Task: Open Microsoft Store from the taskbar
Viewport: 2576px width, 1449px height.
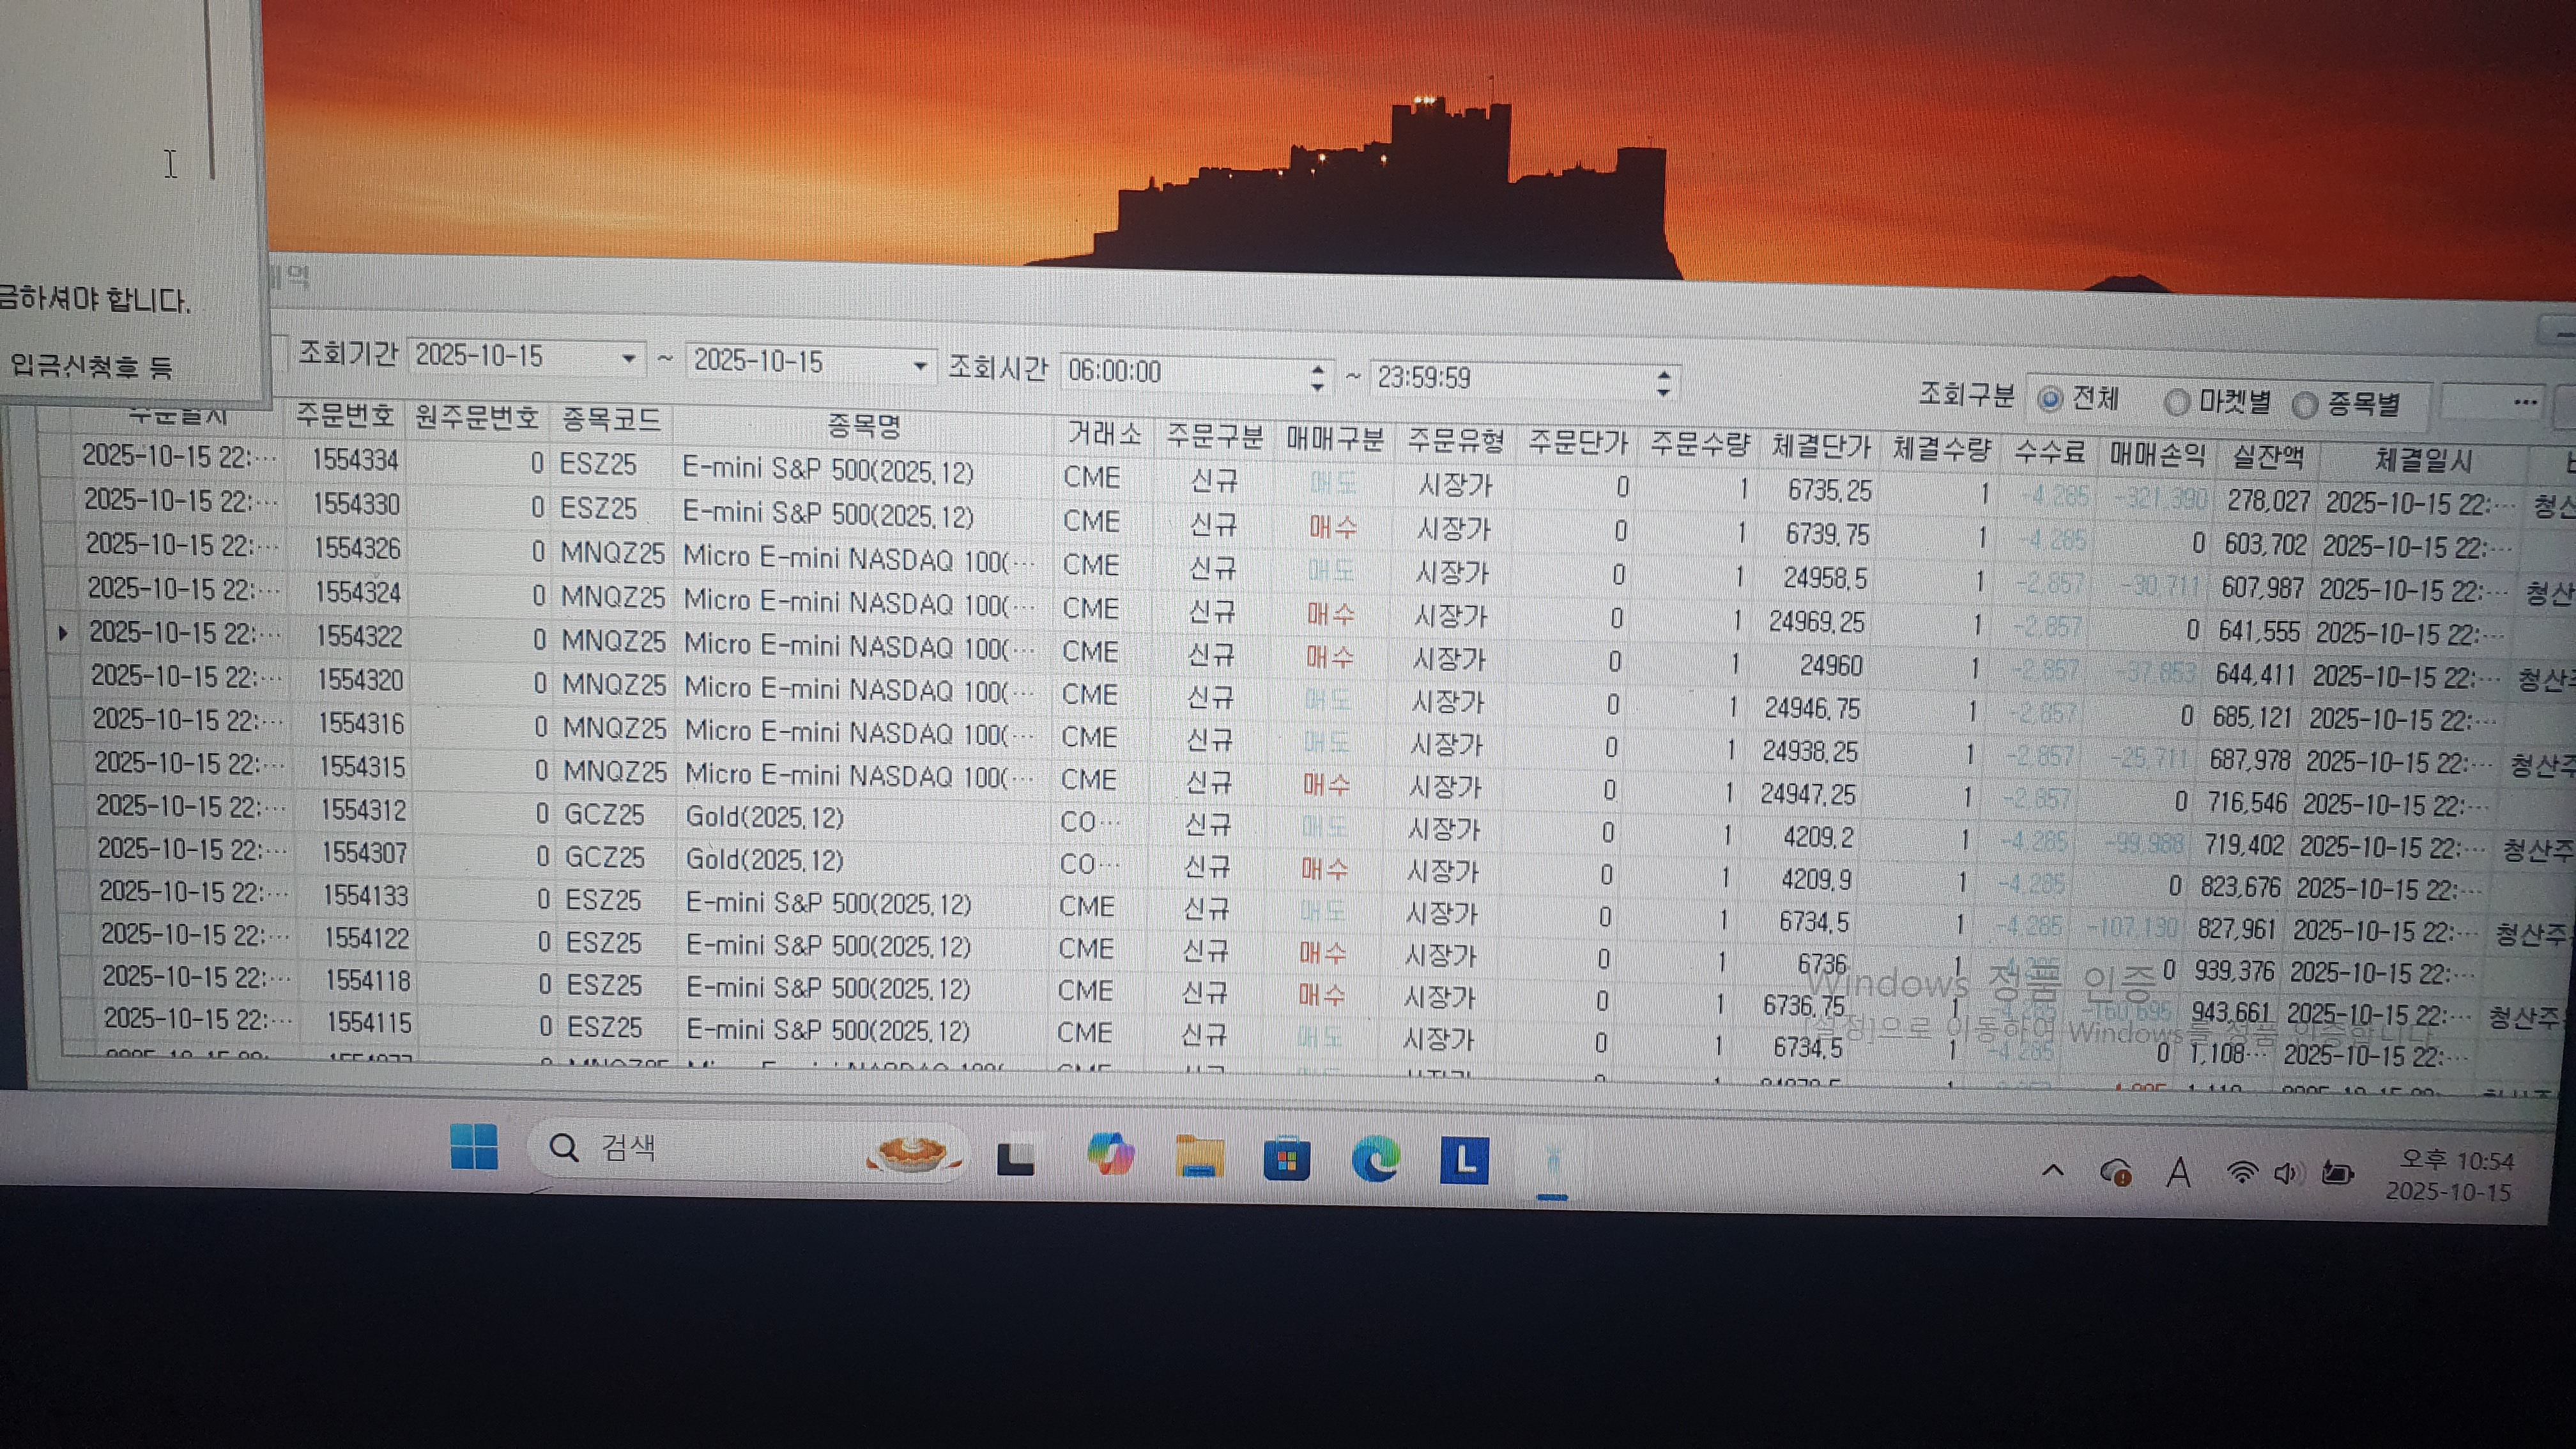Action: 1287,1159
